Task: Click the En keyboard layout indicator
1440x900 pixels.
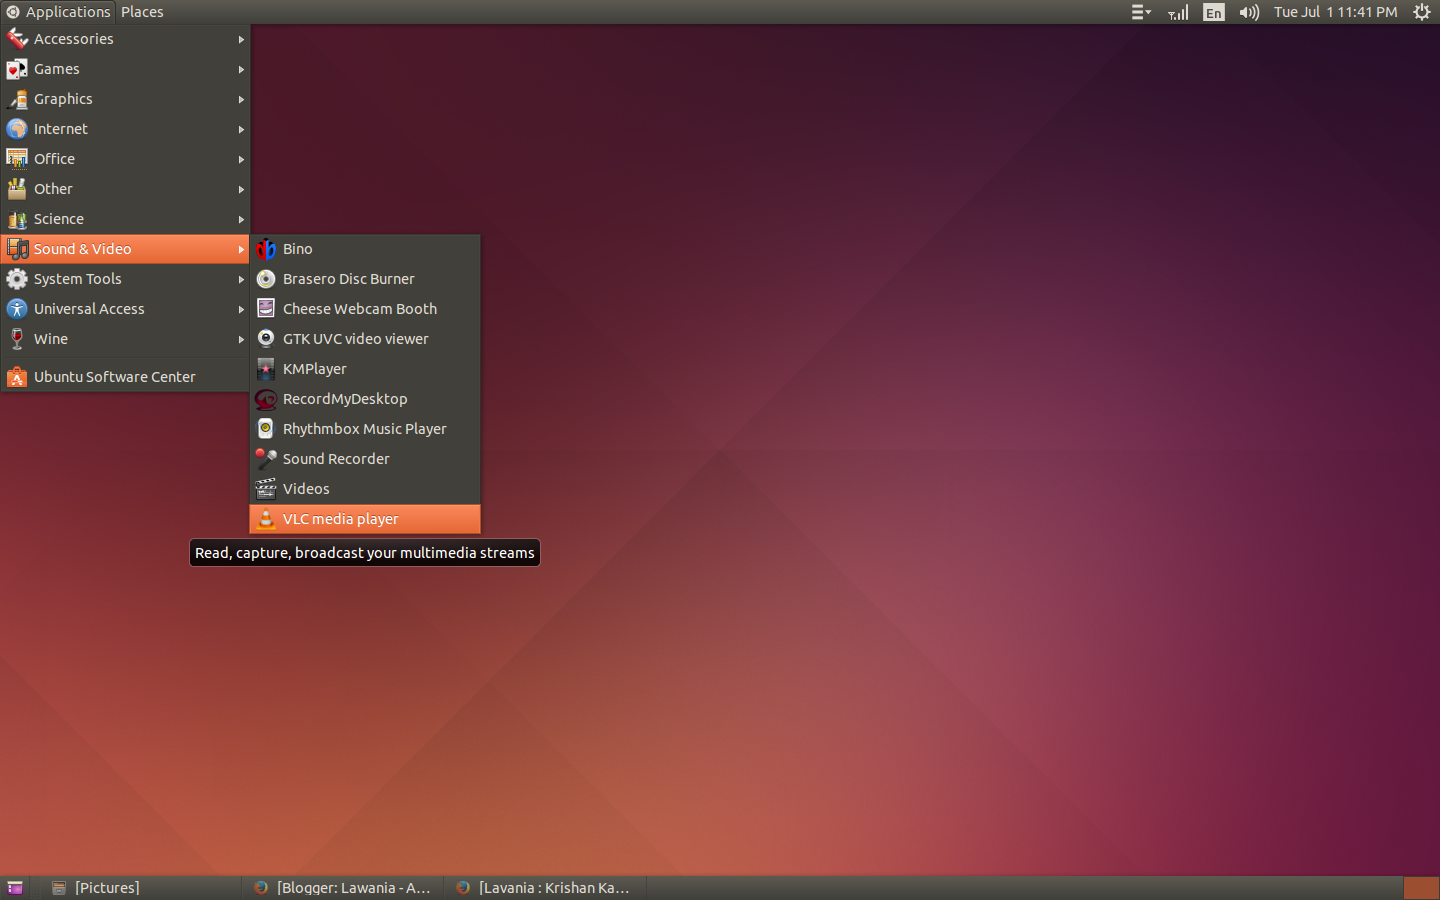Action: click(1213, 12)
